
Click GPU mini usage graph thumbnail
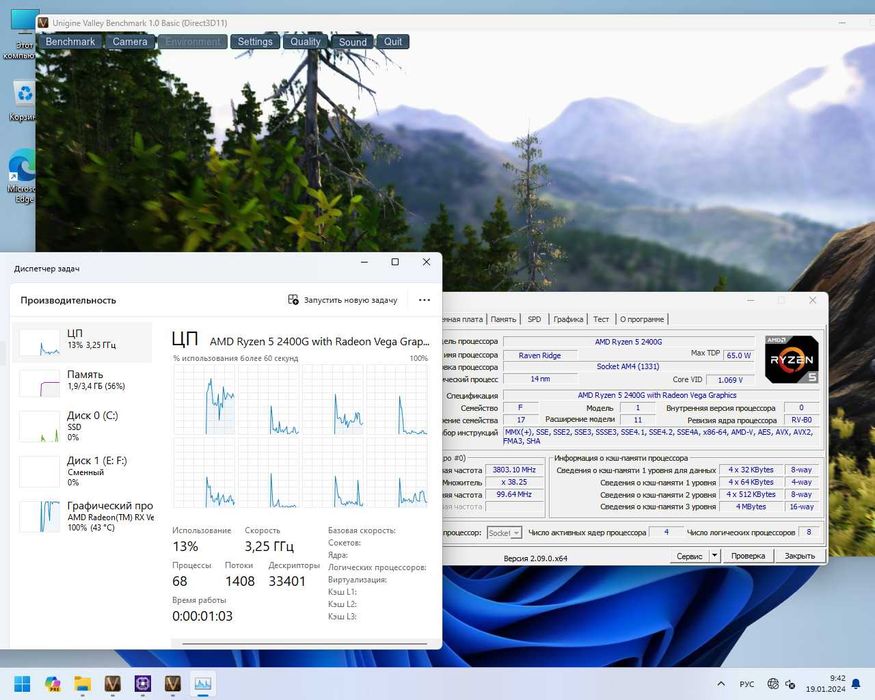40,516
